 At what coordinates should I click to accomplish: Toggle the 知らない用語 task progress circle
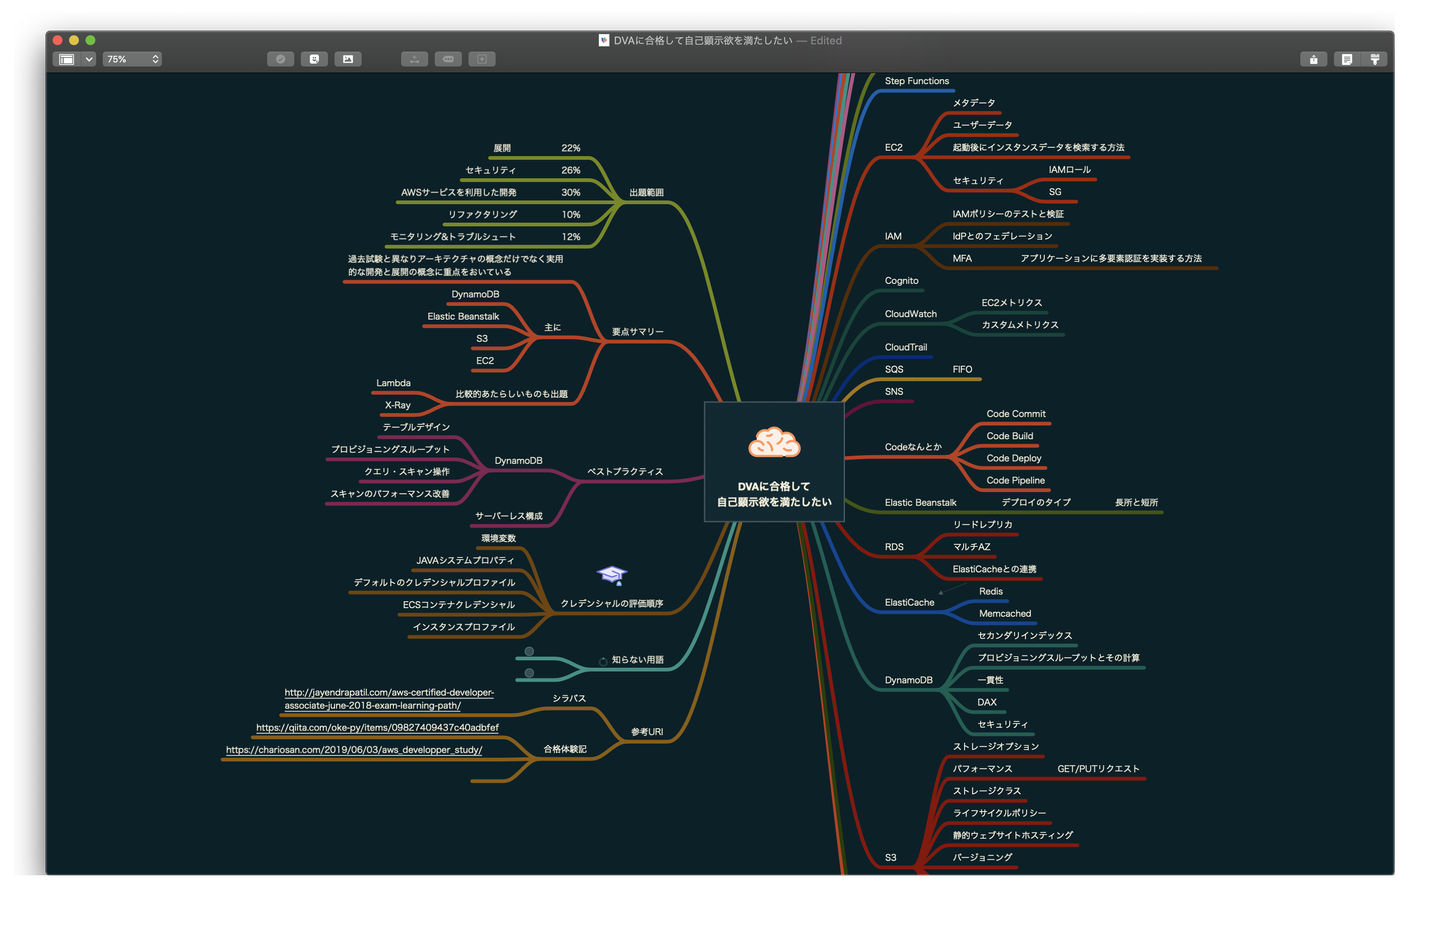(603, 661)
